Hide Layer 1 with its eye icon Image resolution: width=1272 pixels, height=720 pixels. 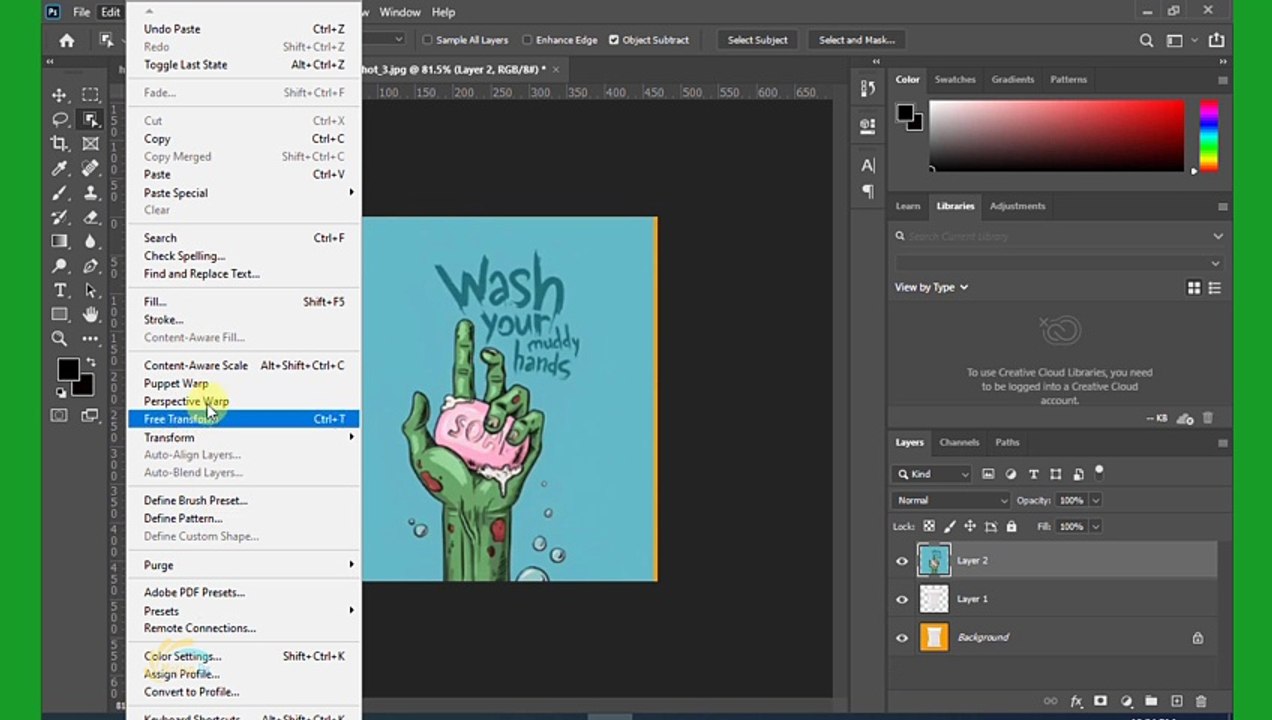click(x=902, y=599)
